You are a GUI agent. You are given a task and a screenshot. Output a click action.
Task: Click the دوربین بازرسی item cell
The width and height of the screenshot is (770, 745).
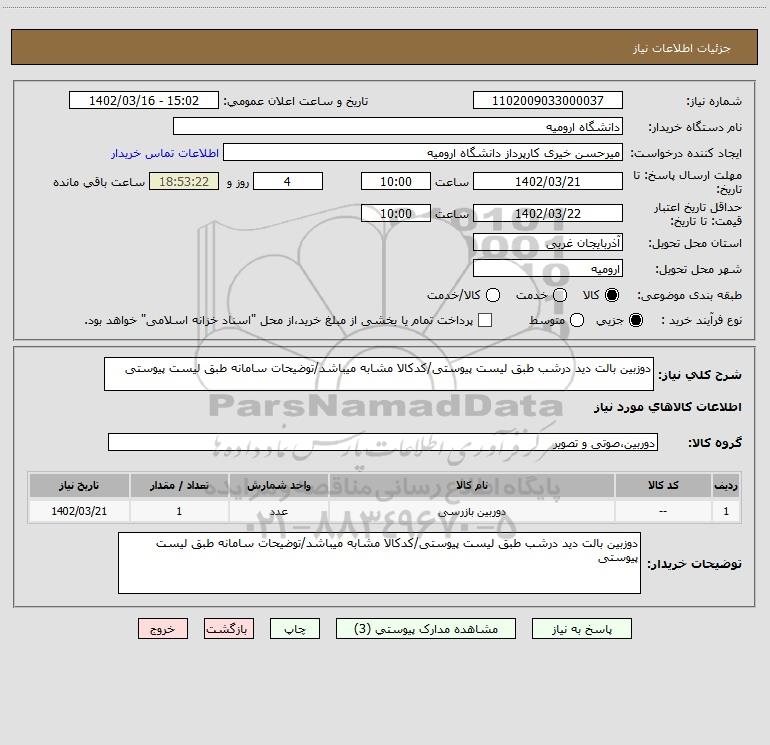pyautogui.click(x=472, y=511)
